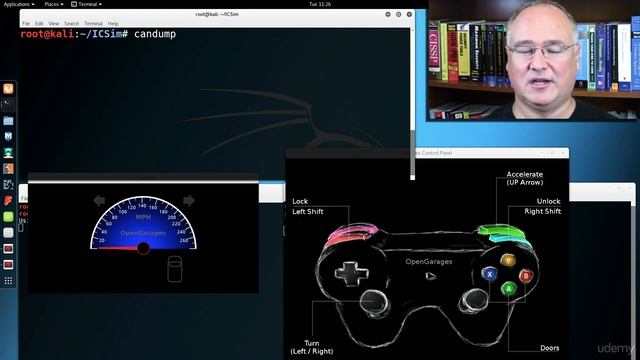The width and height of the screenshot is (640, 360).
Task: Click the Doors label in Control Panel
Action: pyautogui.click(x=550, y=348)
